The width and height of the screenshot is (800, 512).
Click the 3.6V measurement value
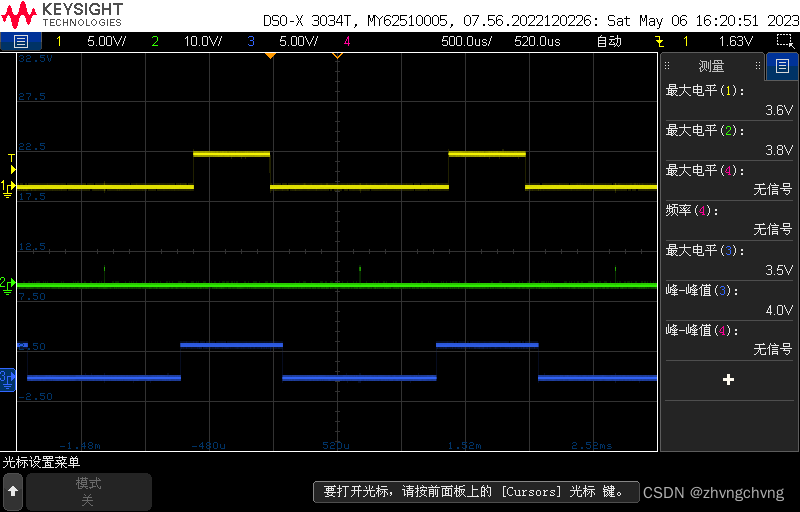coord(779,110)
